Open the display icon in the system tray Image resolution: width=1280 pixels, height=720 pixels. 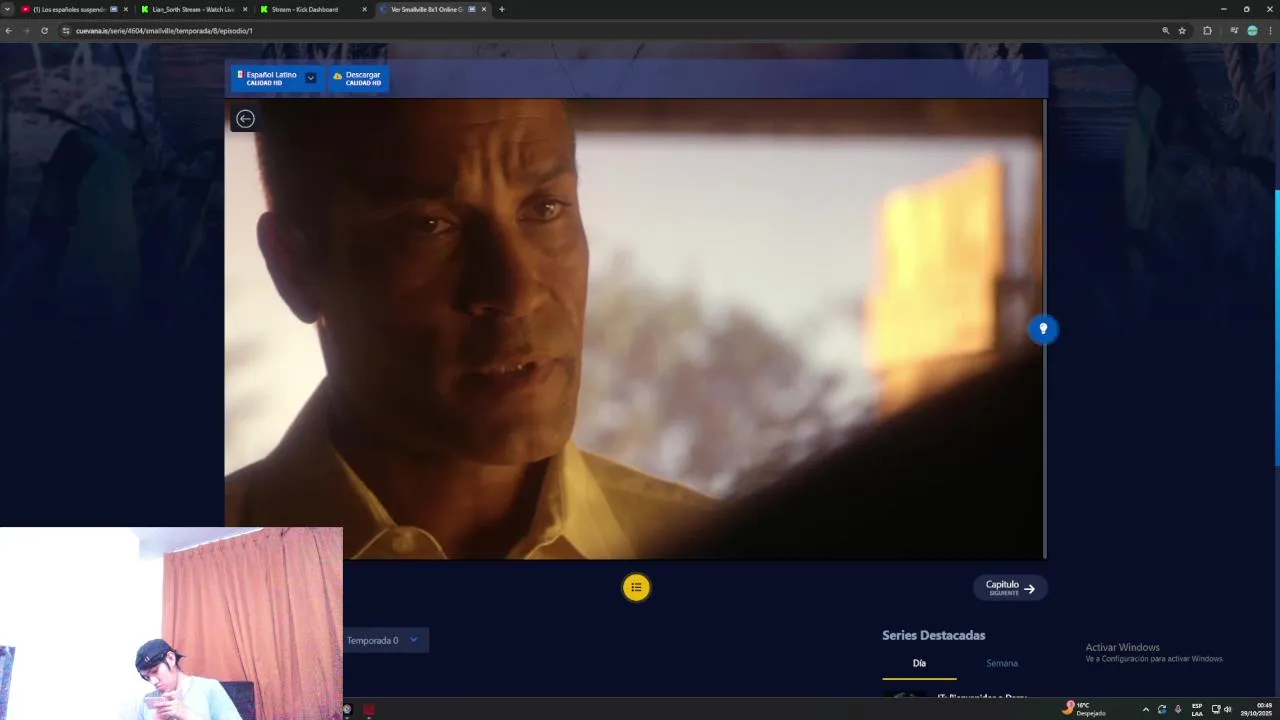(x=1216, y=709)
